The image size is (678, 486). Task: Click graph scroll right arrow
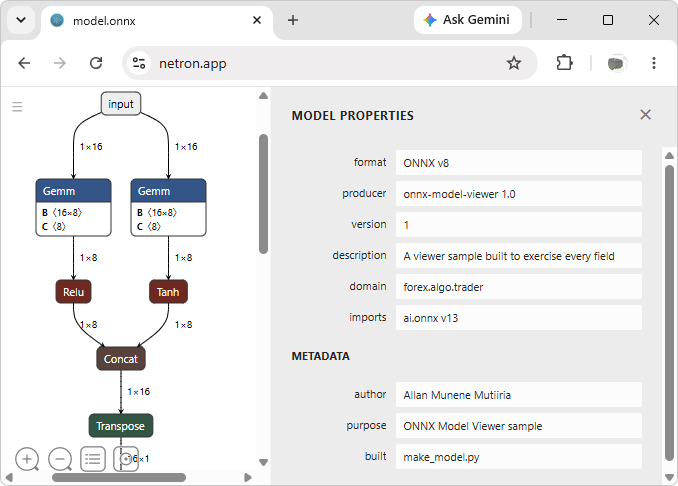247,477
